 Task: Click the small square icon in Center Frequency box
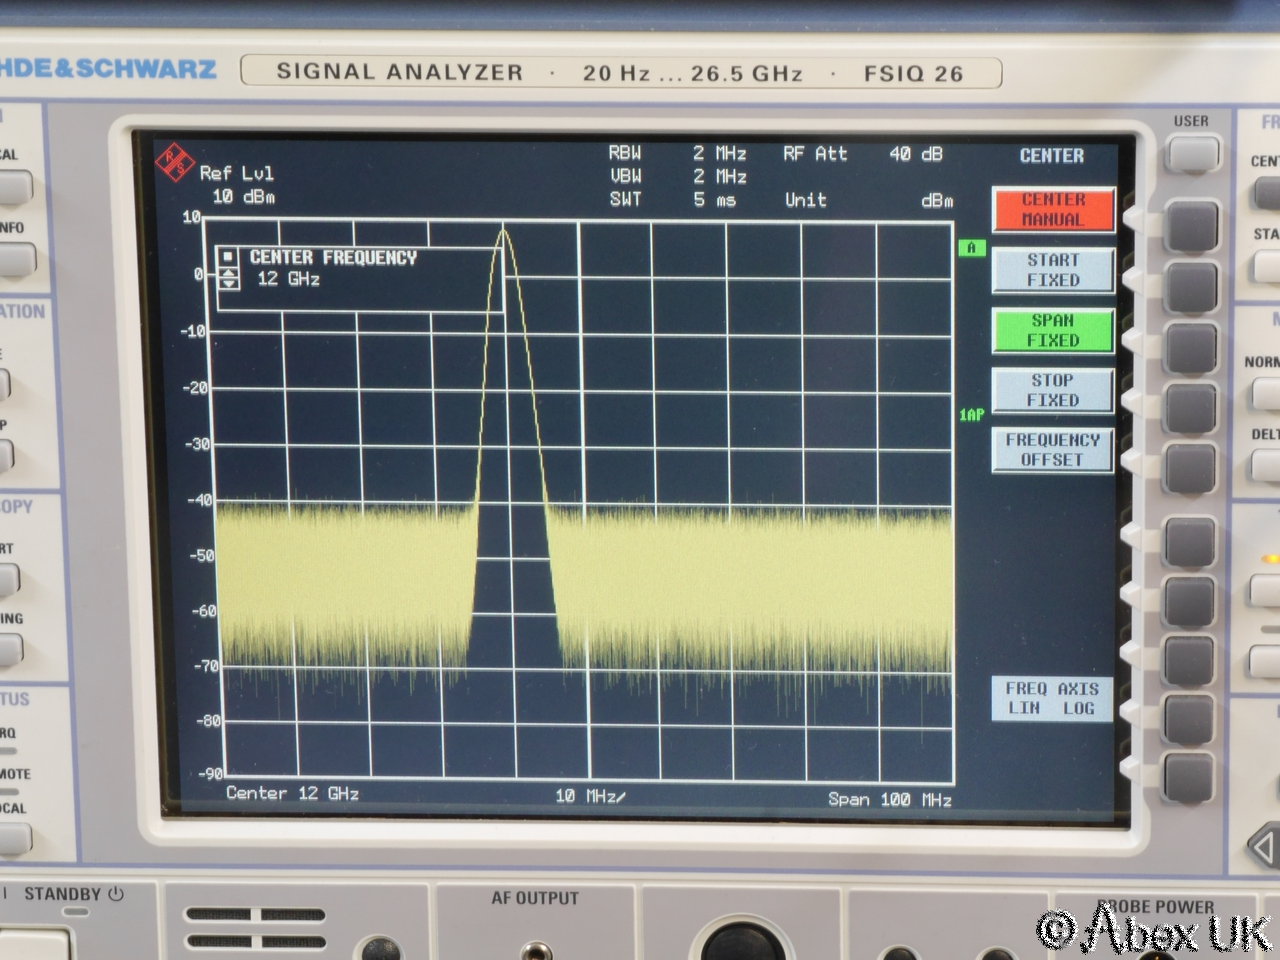(x=229, y=257)
